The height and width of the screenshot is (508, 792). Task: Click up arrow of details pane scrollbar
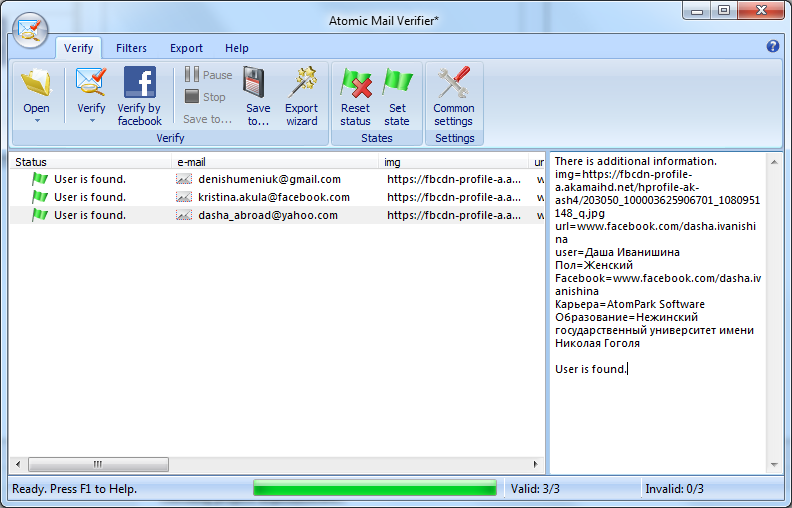click(x=774, y=162)
